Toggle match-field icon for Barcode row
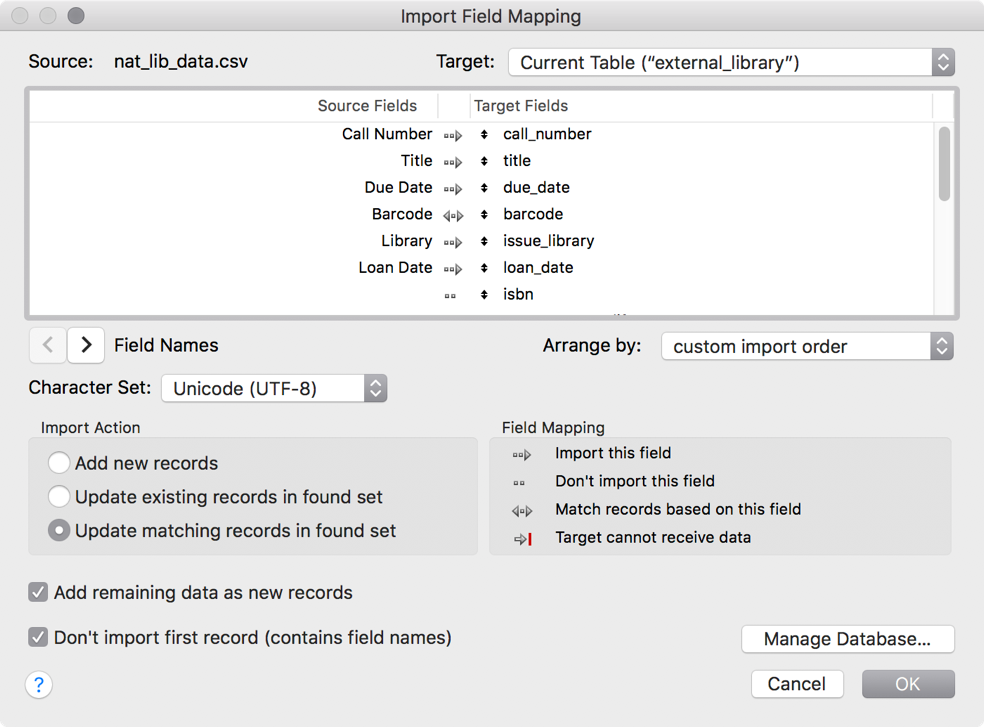Screen dimensions: 984x727 [452, 215]
